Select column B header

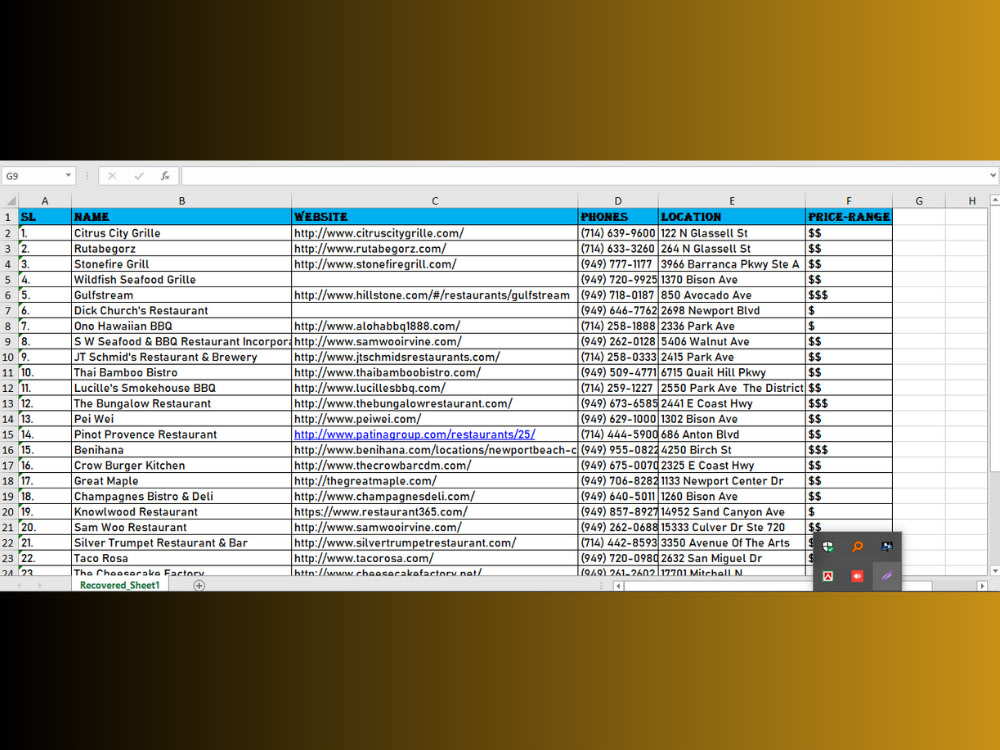pos(182,201)
